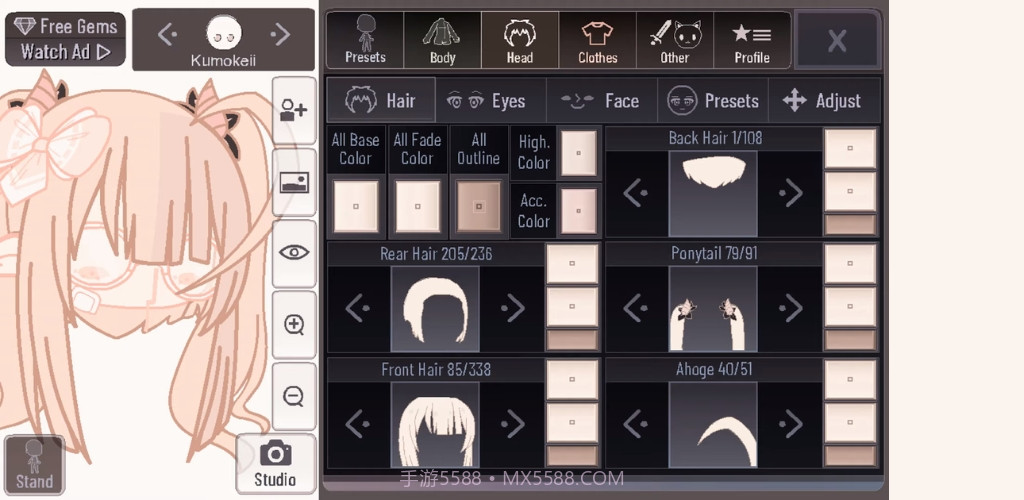This screenshot has height=500, width=1024.
Task: Click the Ahoge hair preview thumbnail
Action: click(713, 424)
